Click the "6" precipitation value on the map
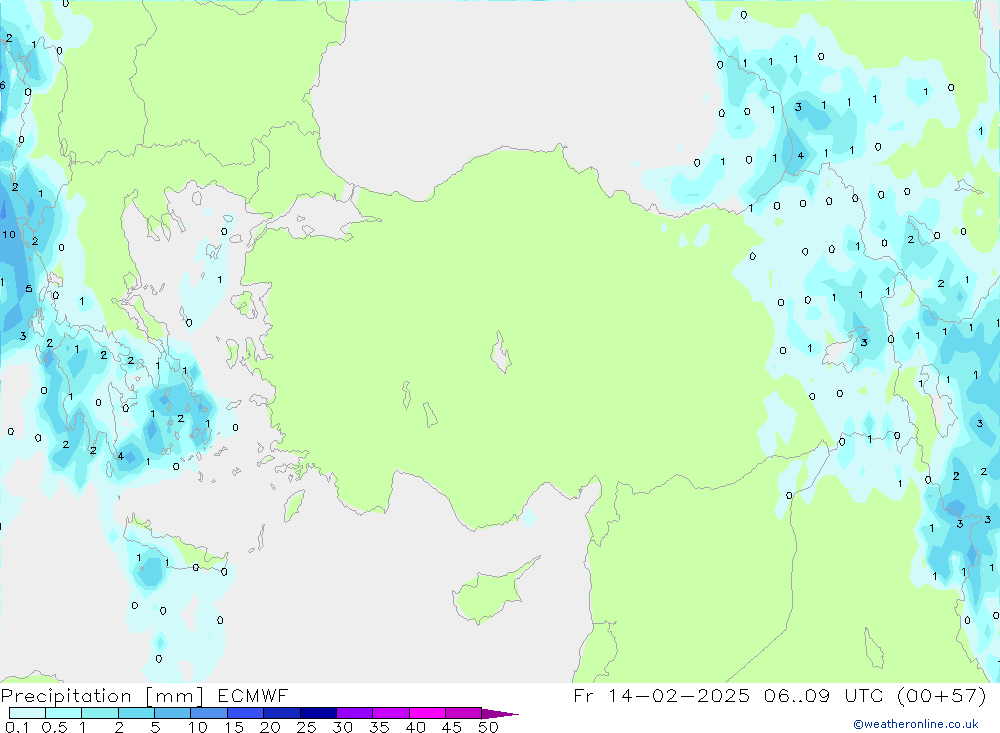 click(3, 85)
